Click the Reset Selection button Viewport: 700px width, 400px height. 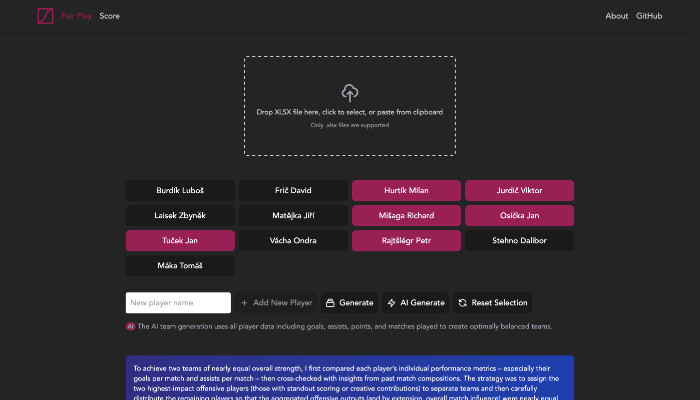pos(492,302)
